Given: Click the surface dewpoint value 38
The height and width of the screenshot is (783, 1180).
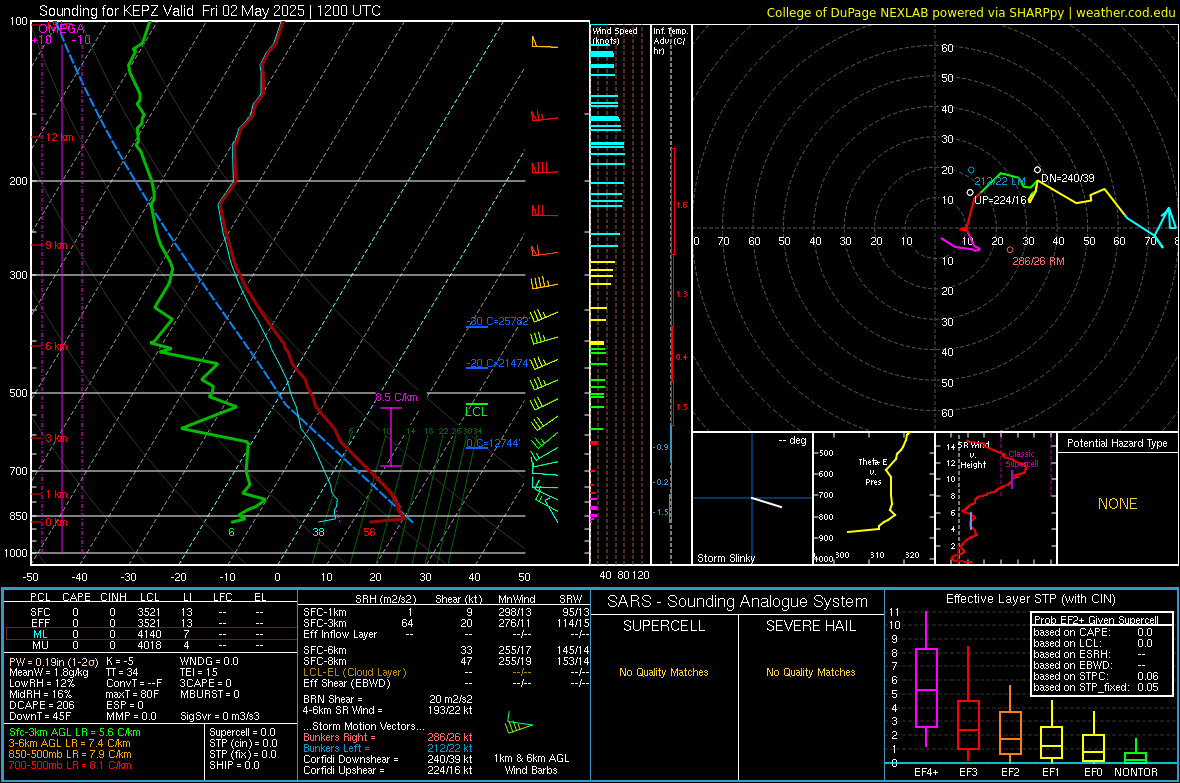Looking at the screenshot, I should point(318,532).
